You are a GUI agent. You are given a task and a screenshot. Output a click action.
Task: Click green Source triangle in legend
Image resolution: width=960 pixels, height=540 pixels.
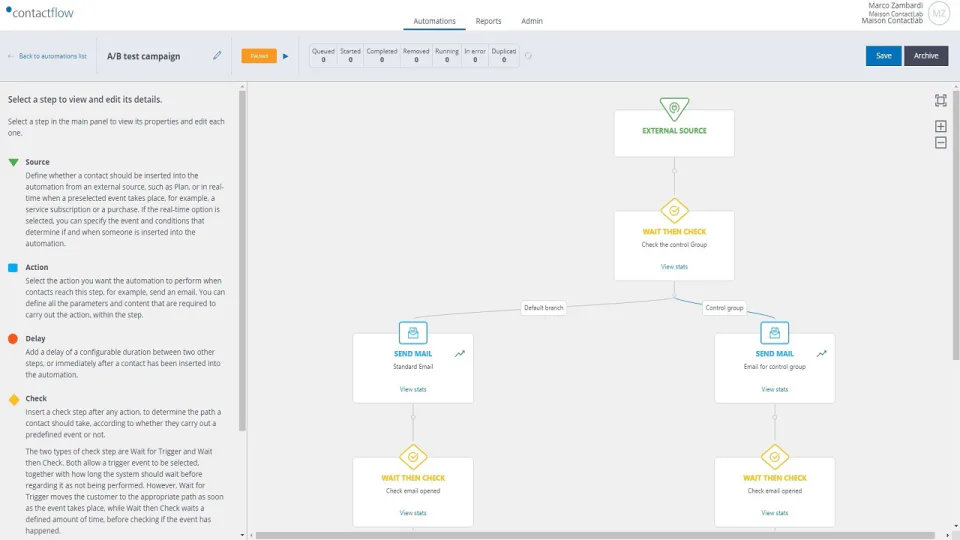point(13,162)
